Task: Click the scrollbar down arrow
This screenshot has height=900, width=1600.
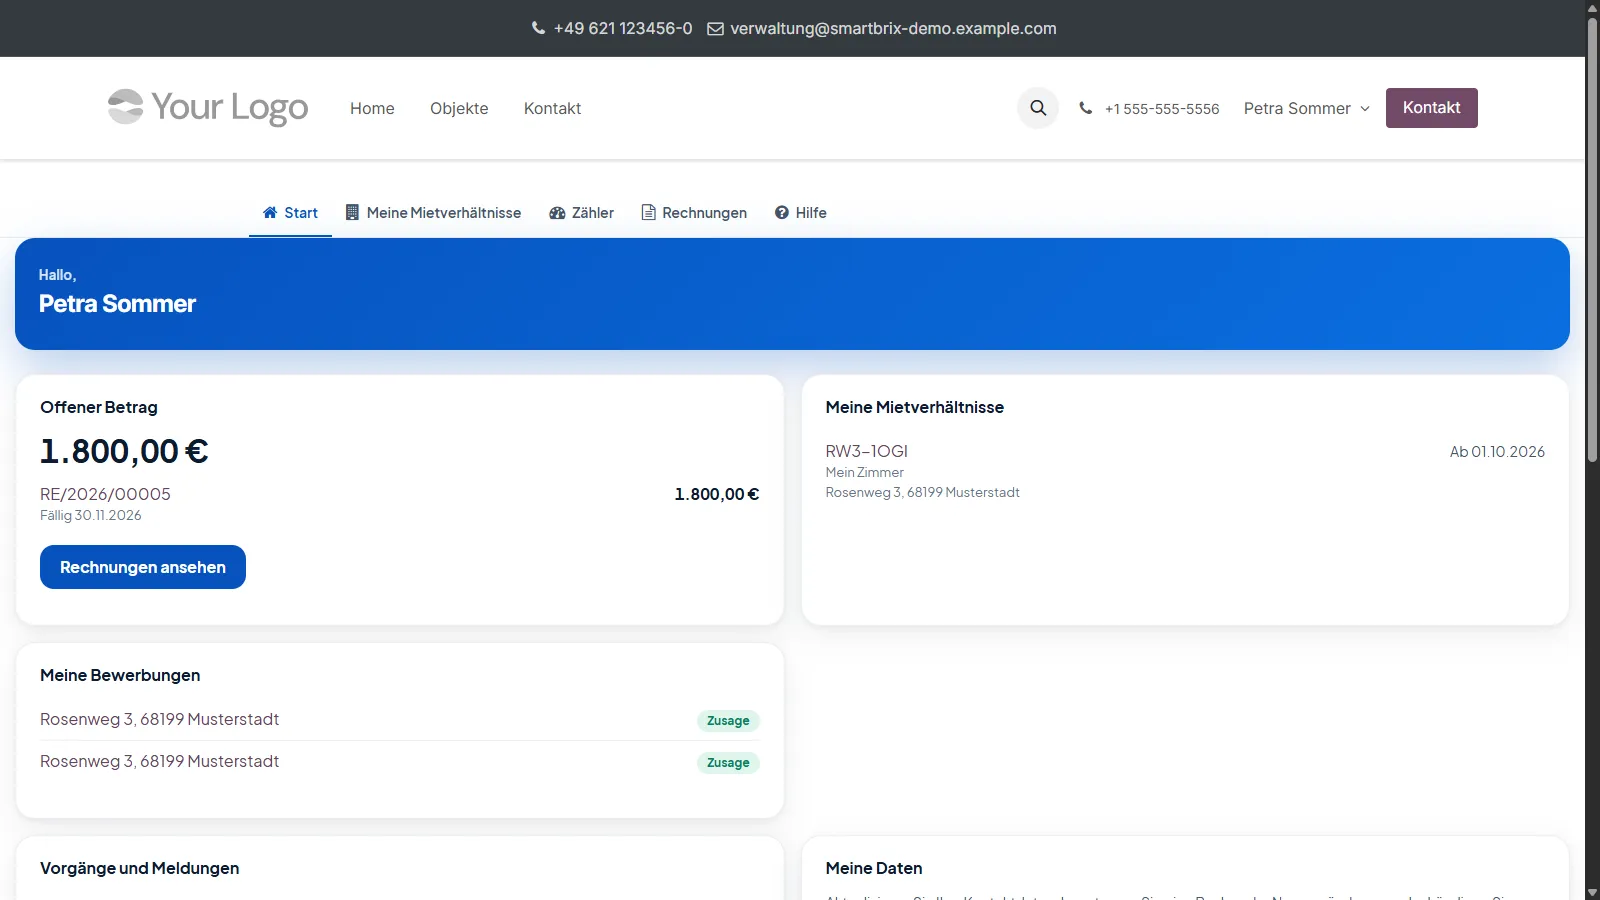Action: click(1592, 892)
